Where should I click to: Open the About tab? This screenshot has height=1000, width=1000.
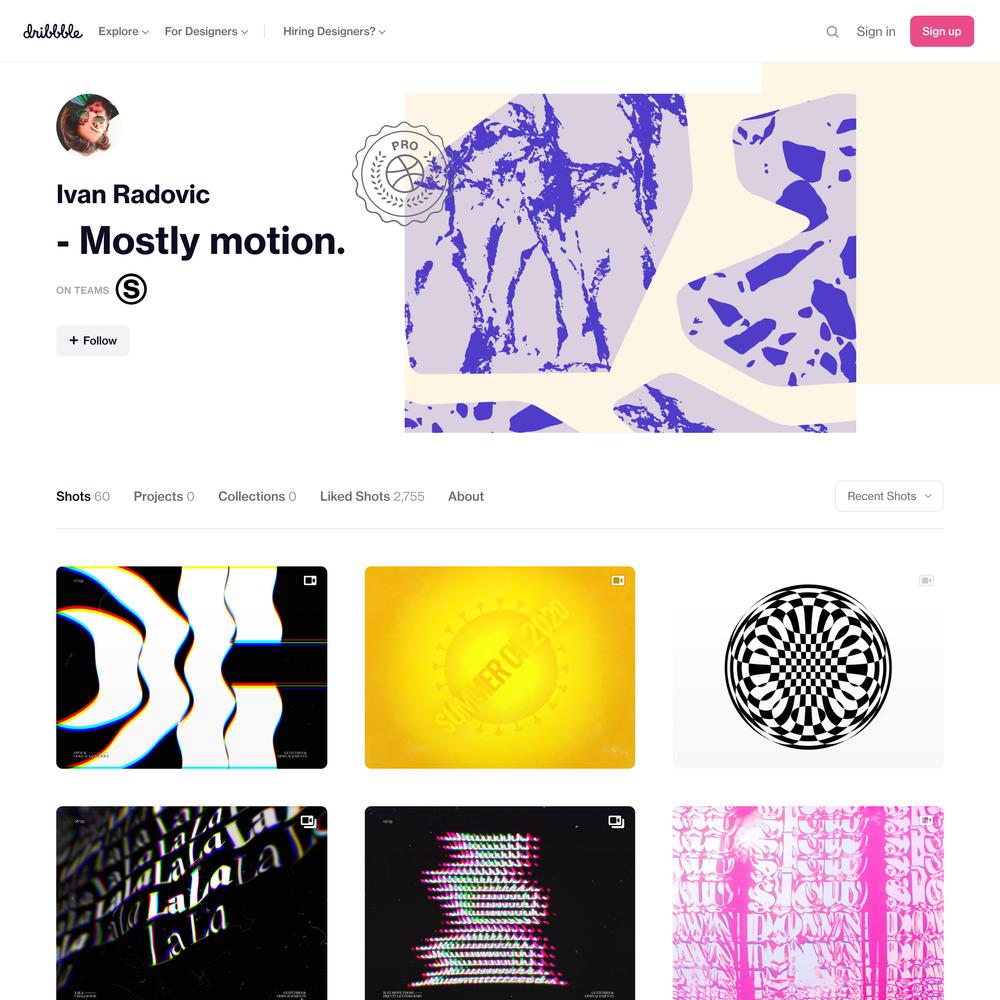[466, 496]
